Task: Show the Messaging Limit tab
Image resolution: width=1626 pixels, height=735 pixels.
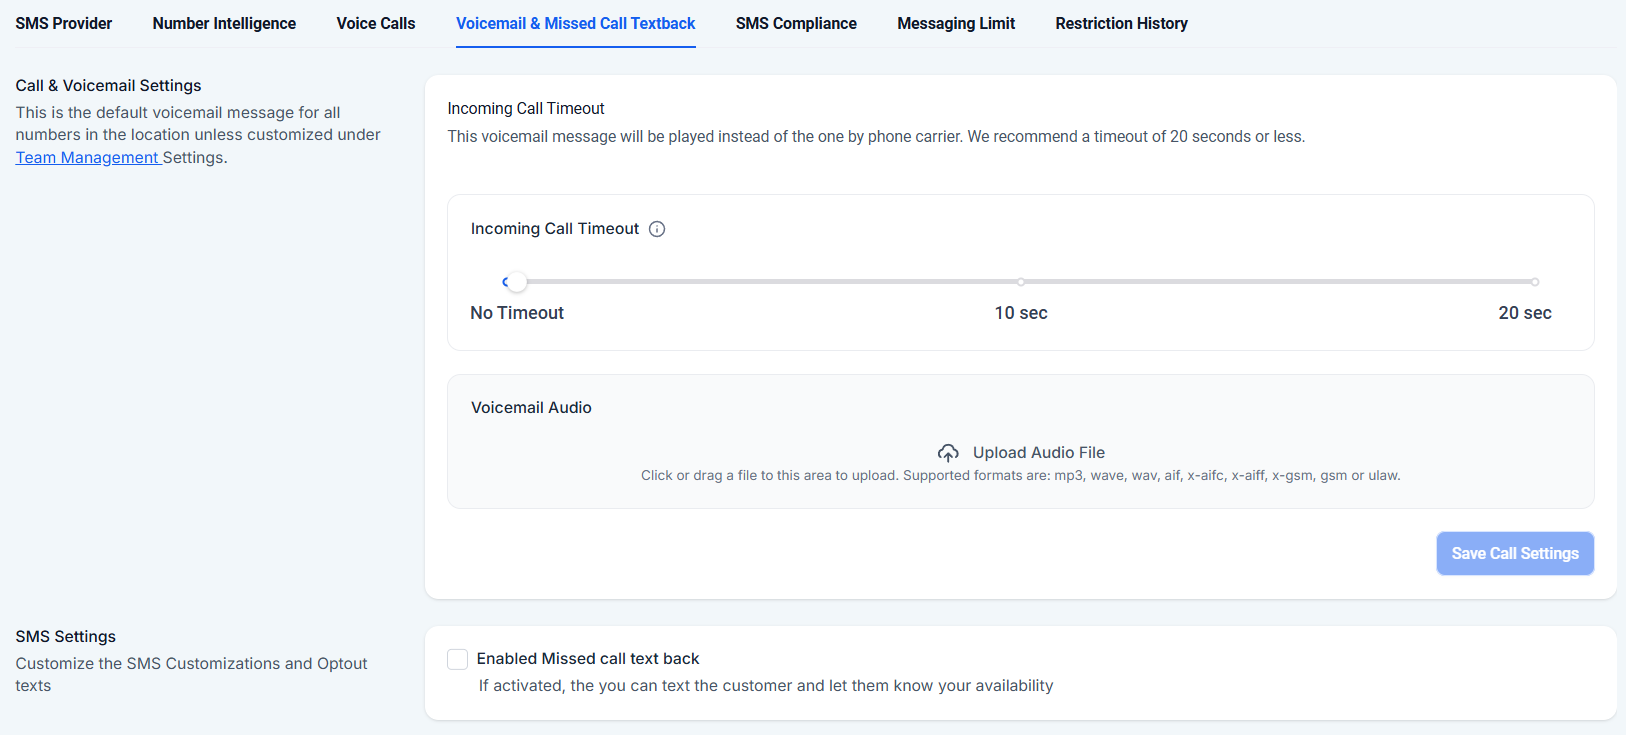Action: tap(956, 23)
